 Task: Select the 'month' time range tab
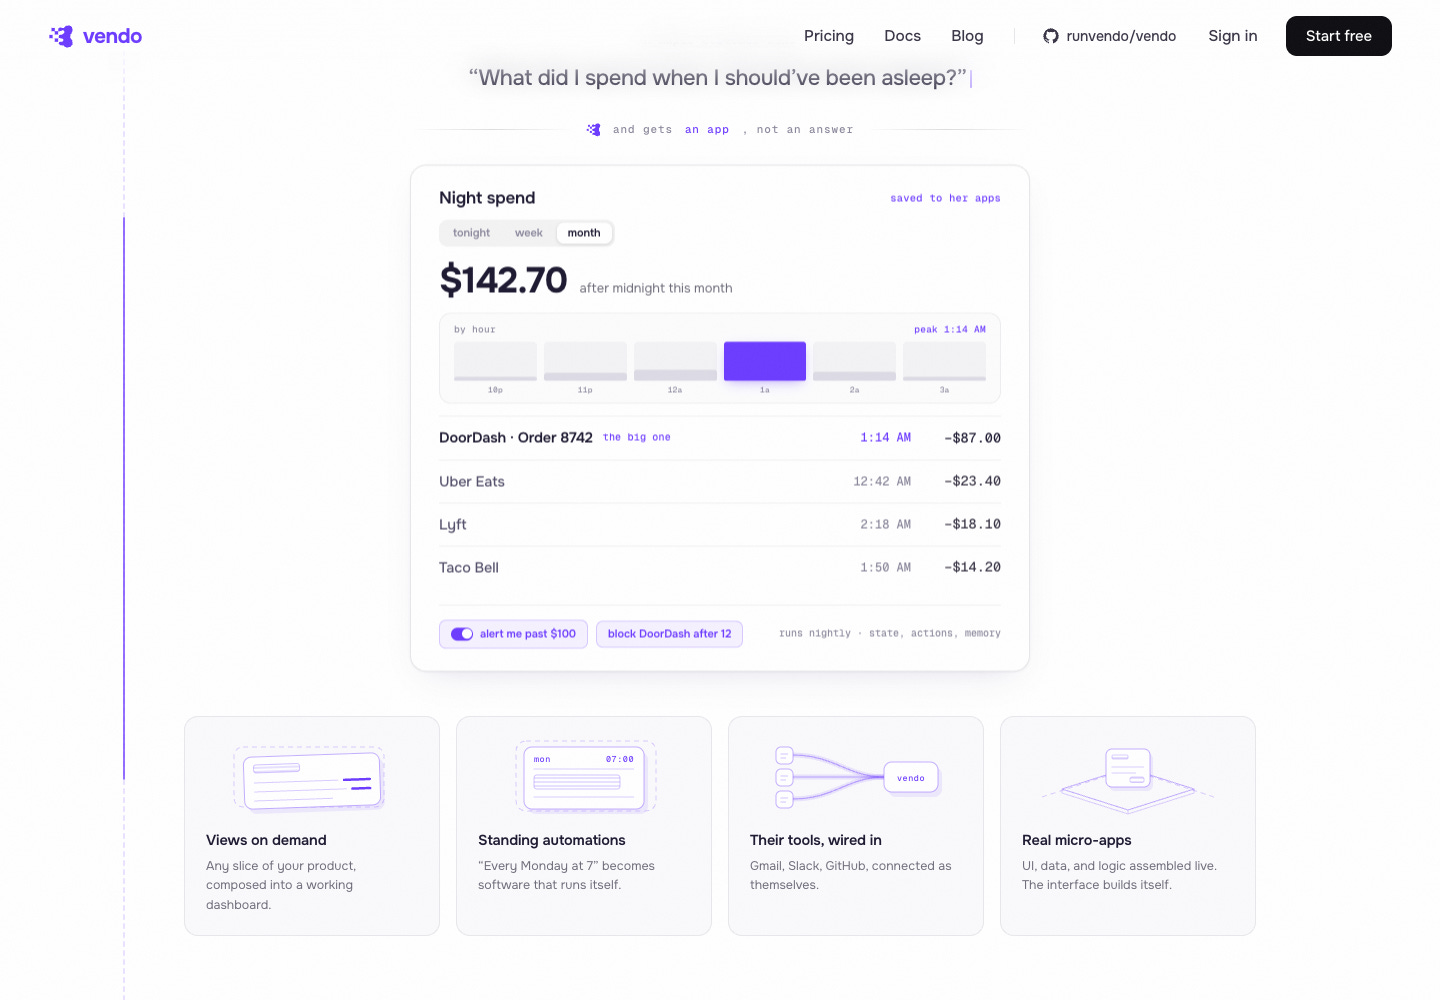tap(584, 233)
